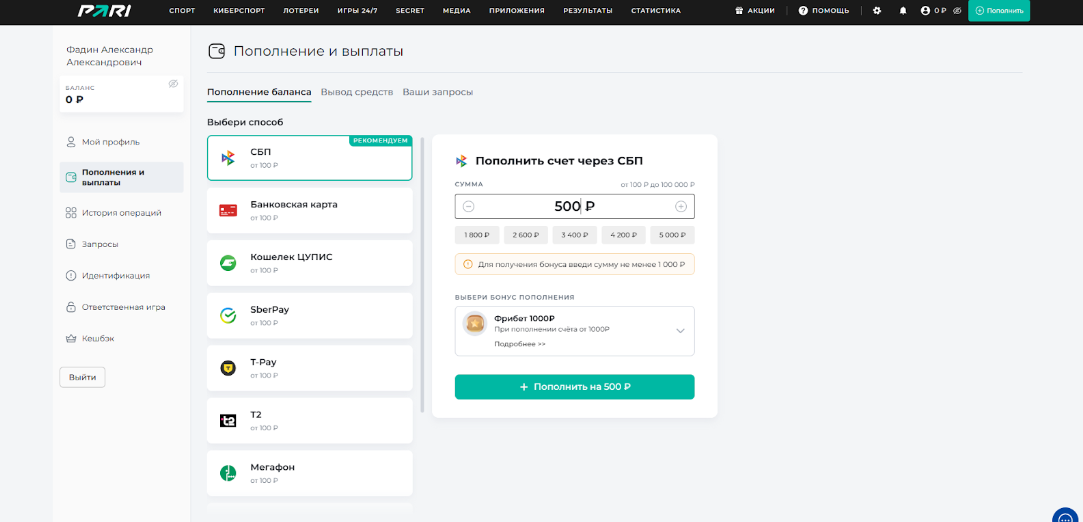Image resolution: width=1083 pixels, height=522 pixels.
Task: Open the notifications bell
Action: coord(903,10)
